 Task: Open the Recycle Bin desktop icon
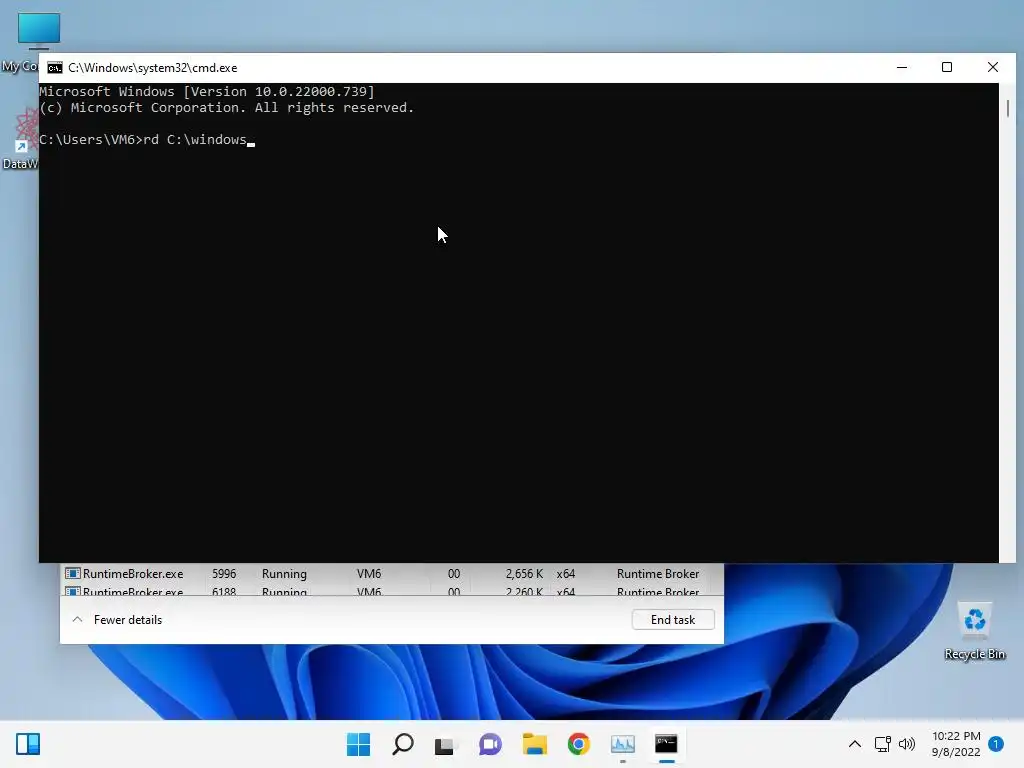974,632
